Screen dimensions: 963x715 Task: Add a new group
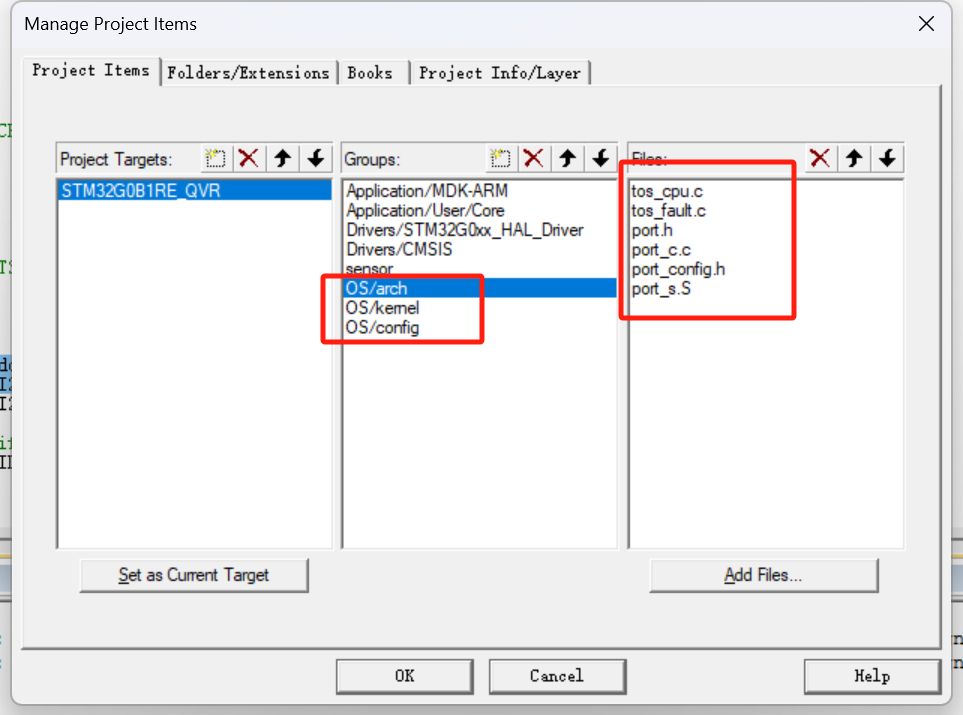[x=501, y=158]
